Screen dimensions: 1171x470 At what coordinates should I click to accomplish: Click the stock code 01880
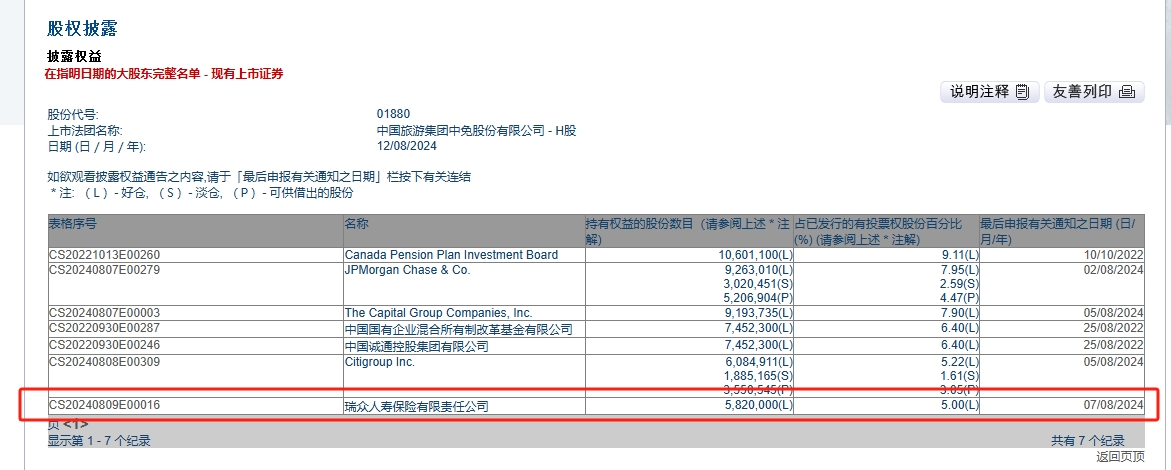pyautogui.click(x=393, y=115)
